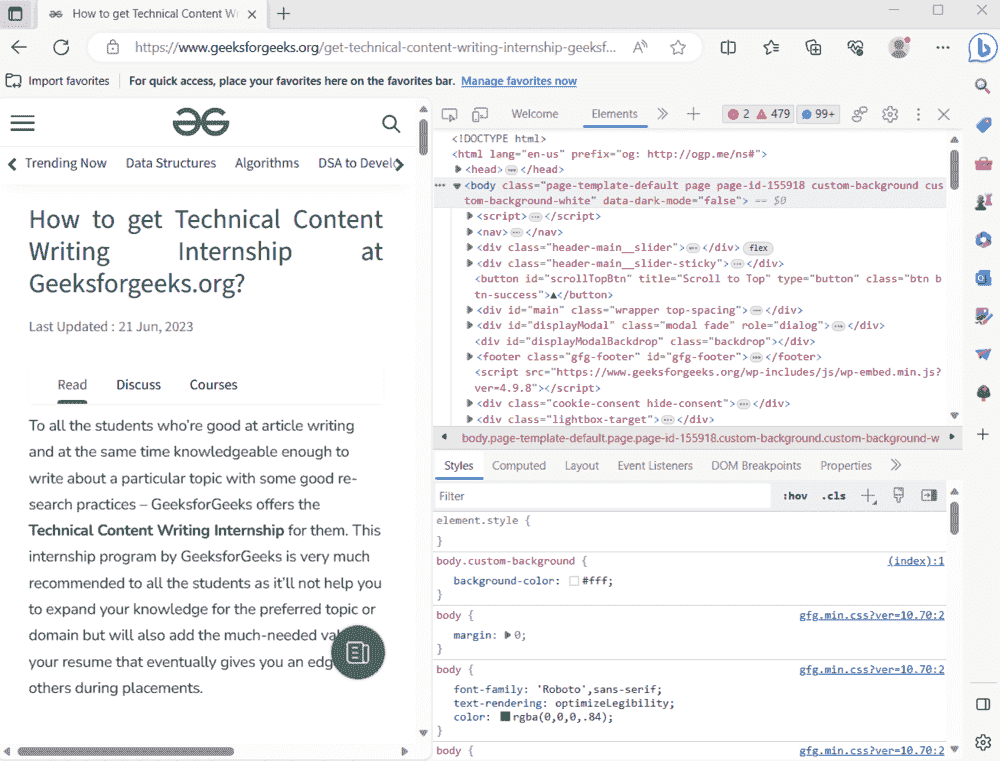Add new style rule plus icon
Image resolution: width=1000 pixels, height=761 pixels.
[x=869, y=496]
